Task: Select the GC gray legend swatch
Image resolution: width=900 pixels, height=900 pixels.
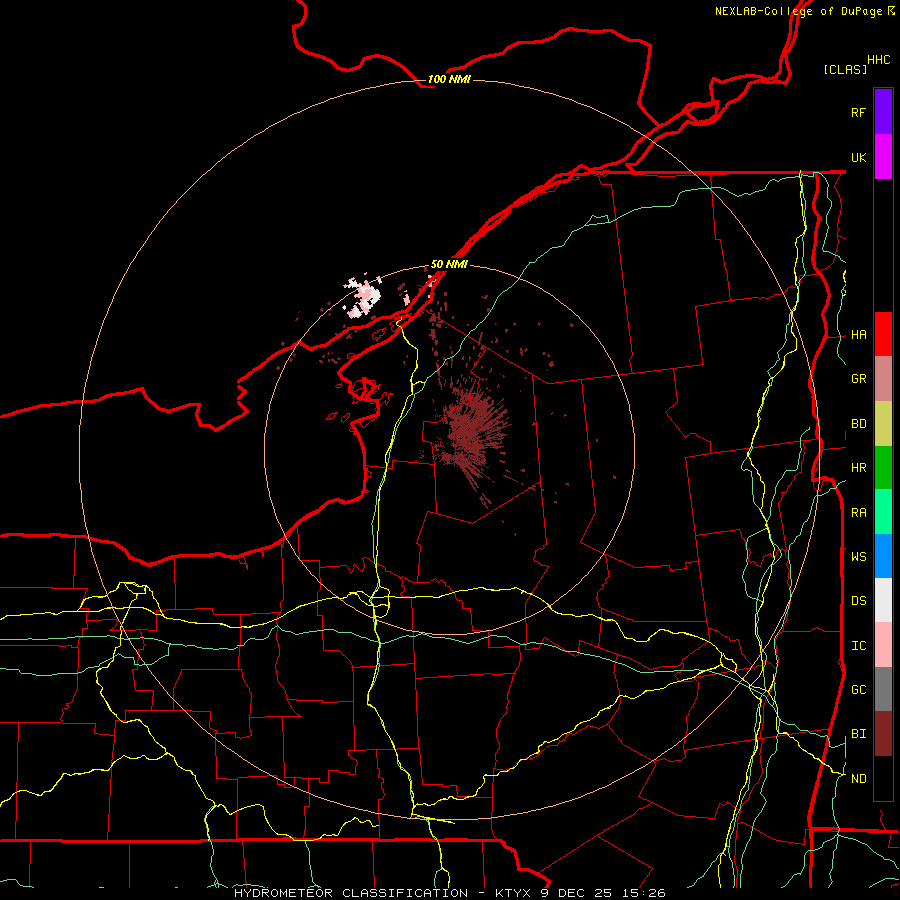Action: tap(883, 689)
